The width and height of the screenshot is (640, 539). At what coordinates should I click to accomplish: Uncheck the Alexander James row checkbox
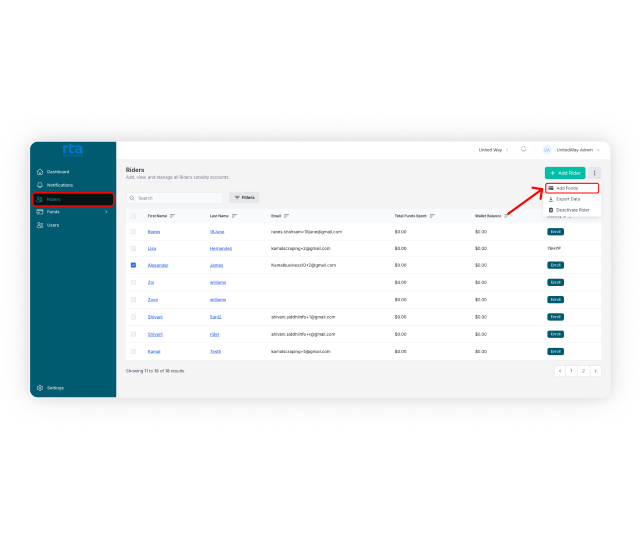[133, 265]
